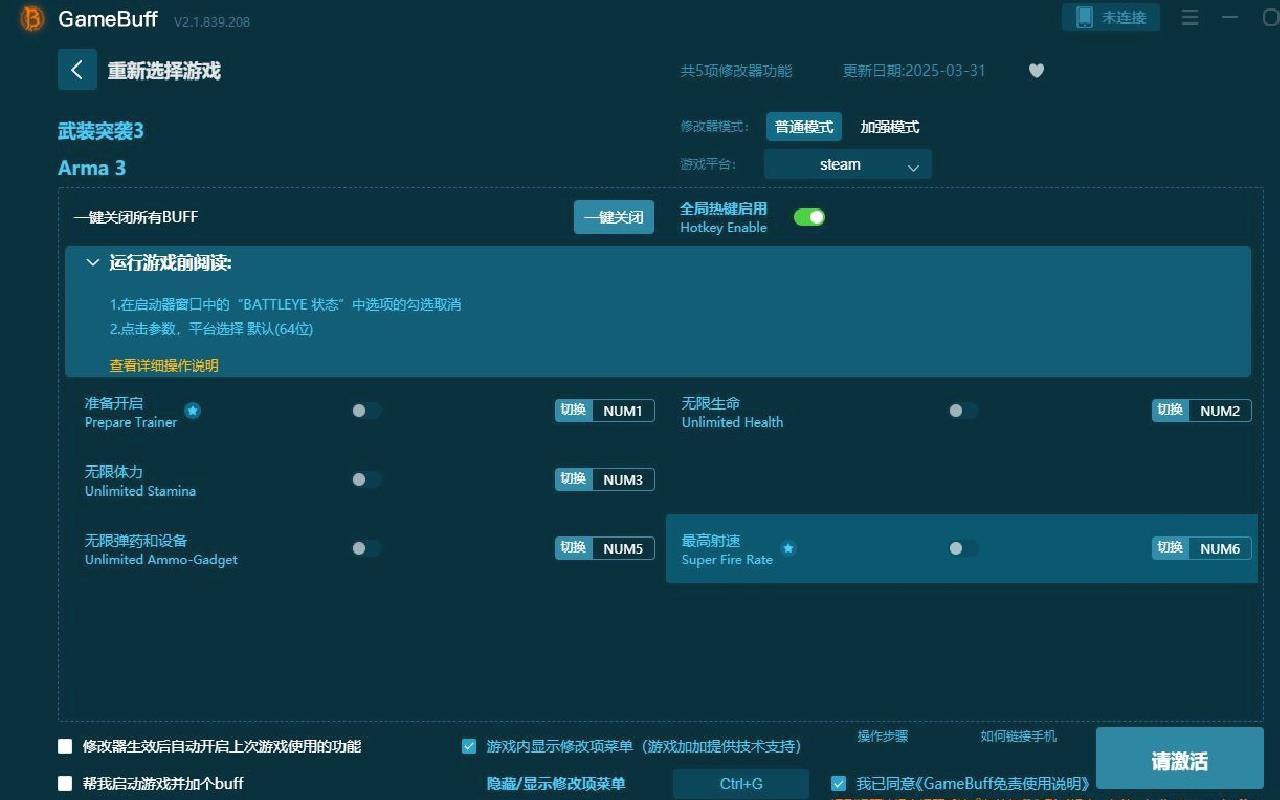Click 切换 for hotkey NUM5
Screen dimensions: 1280x800
coord(574,548)
